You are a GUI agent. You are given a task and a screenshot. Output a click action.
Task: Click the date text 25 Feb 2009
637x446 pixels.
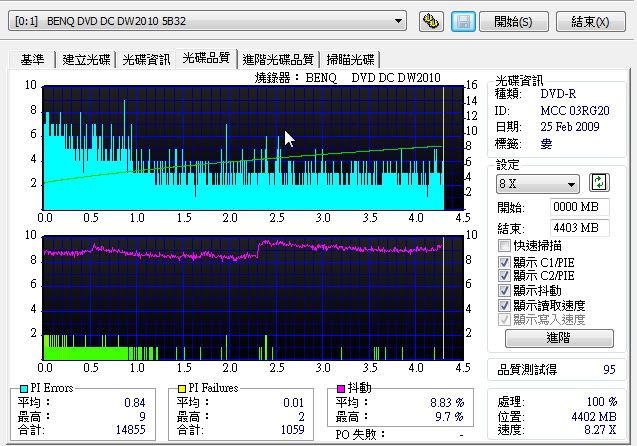570,127
